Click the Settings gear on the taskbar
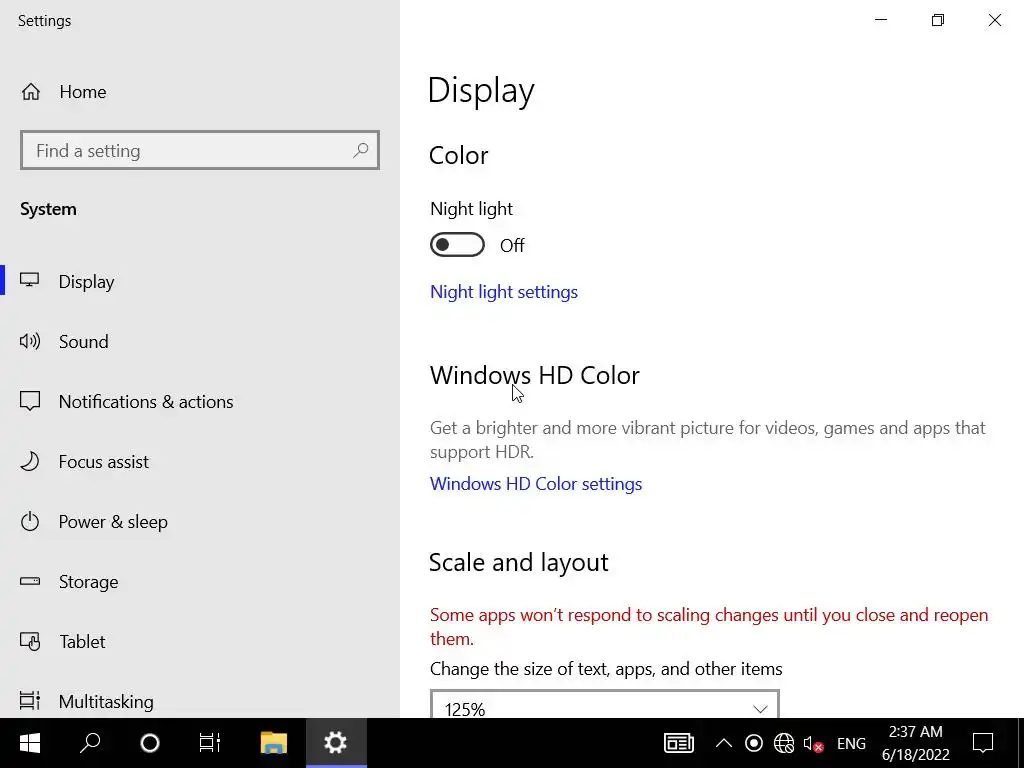The image size is (1024, 768). pos(336,743)
